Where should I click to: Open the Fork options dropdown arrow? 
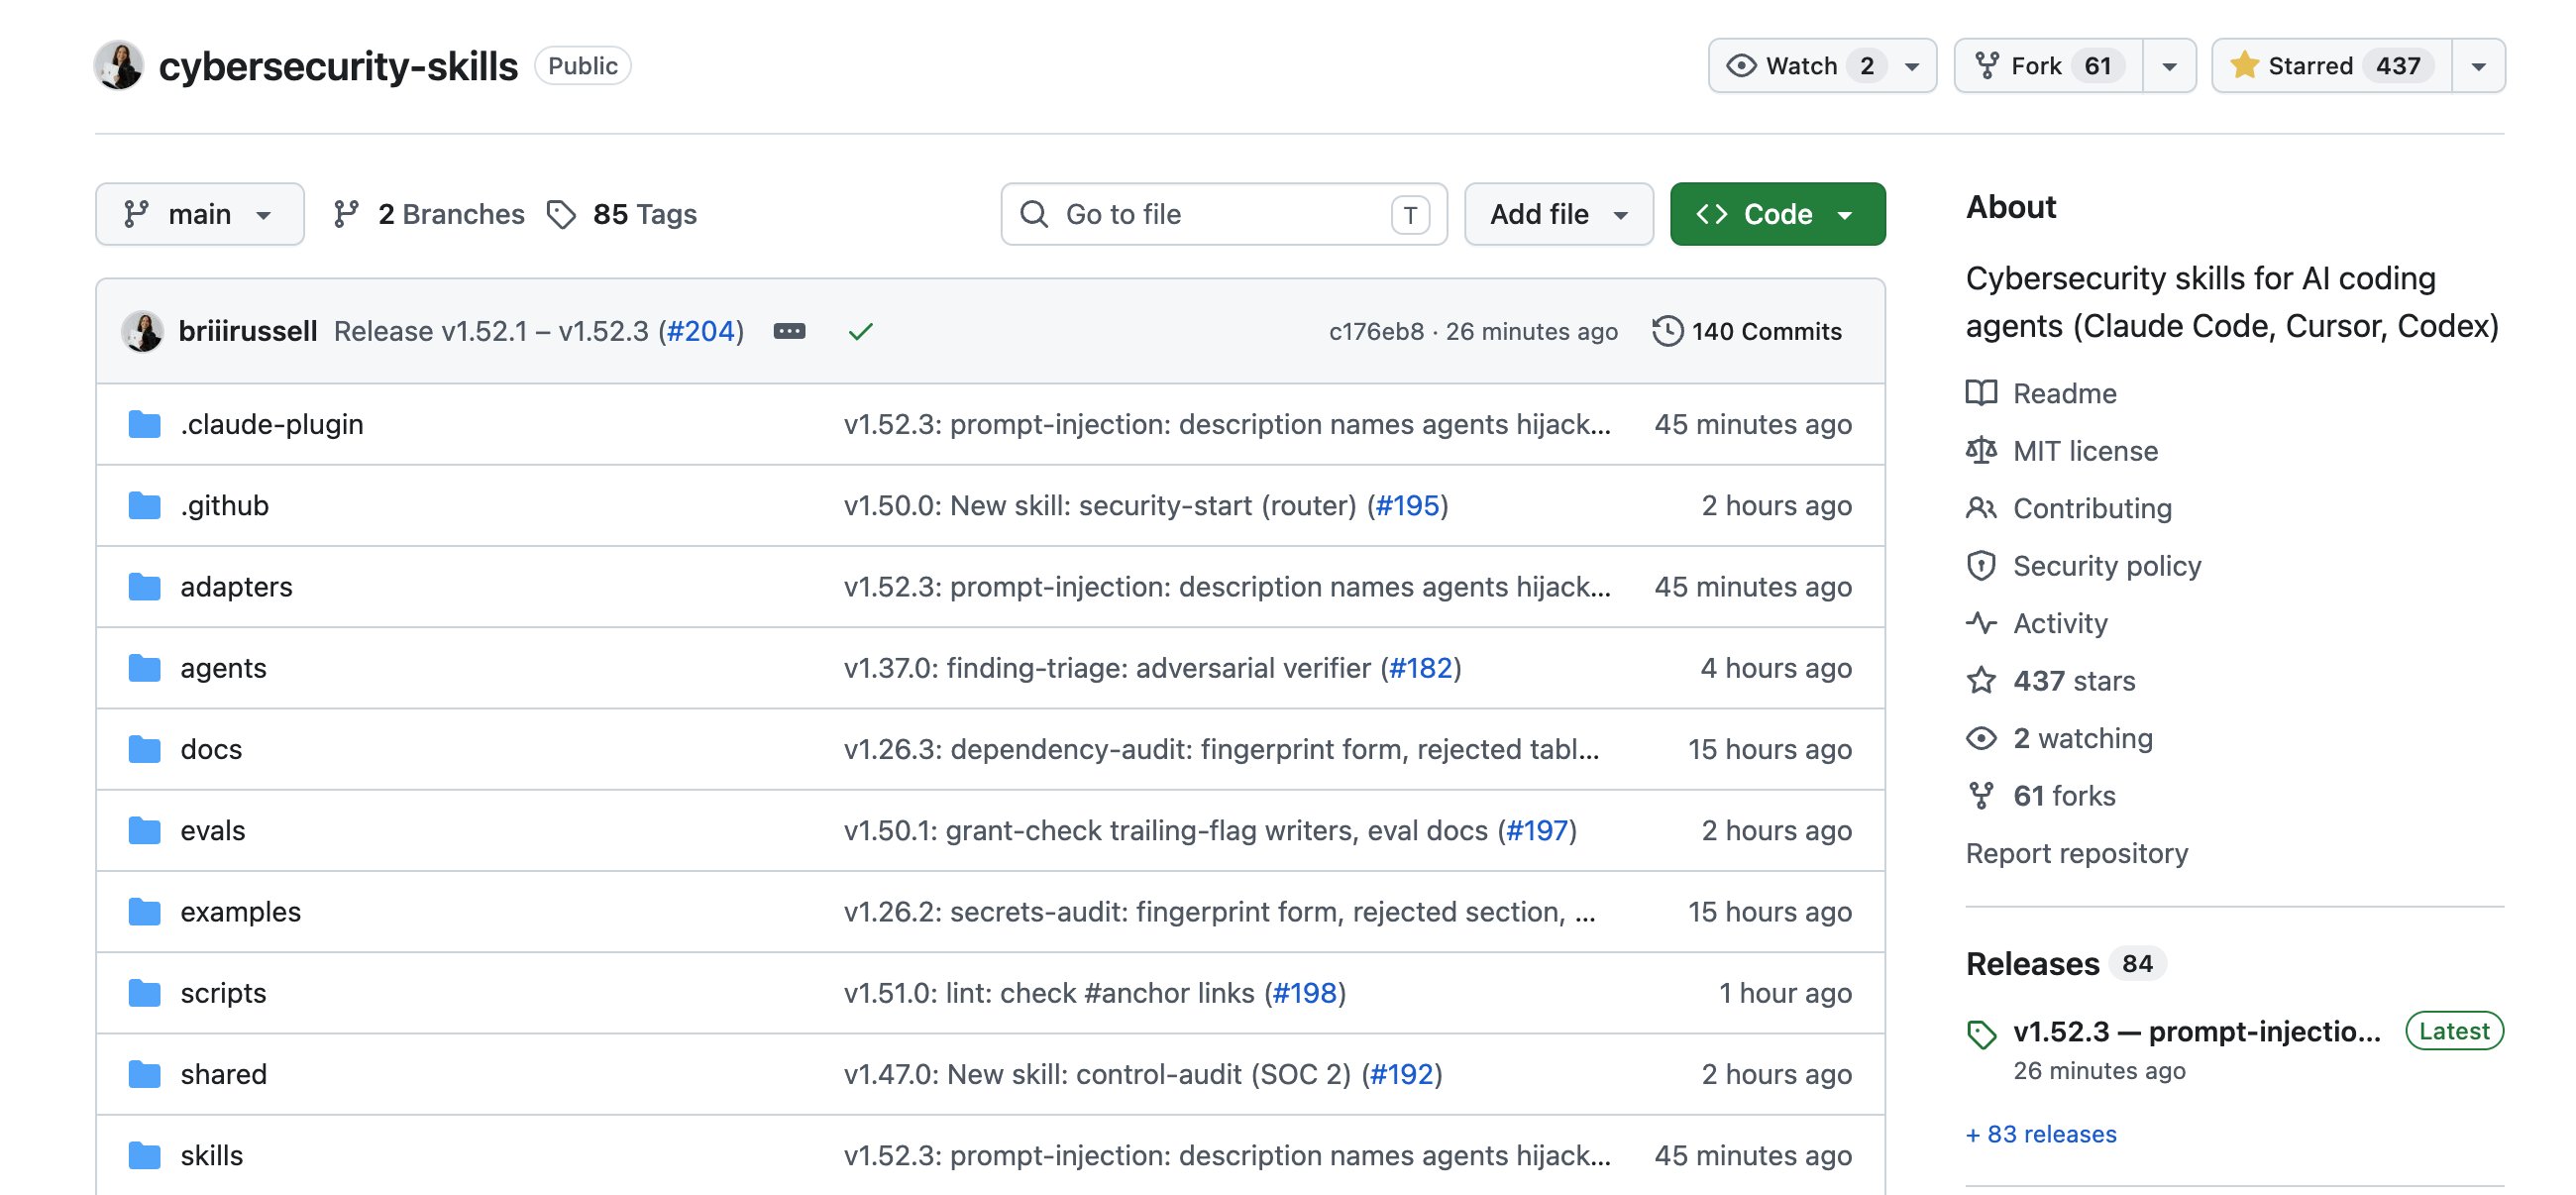click(x=2169, y=66)
